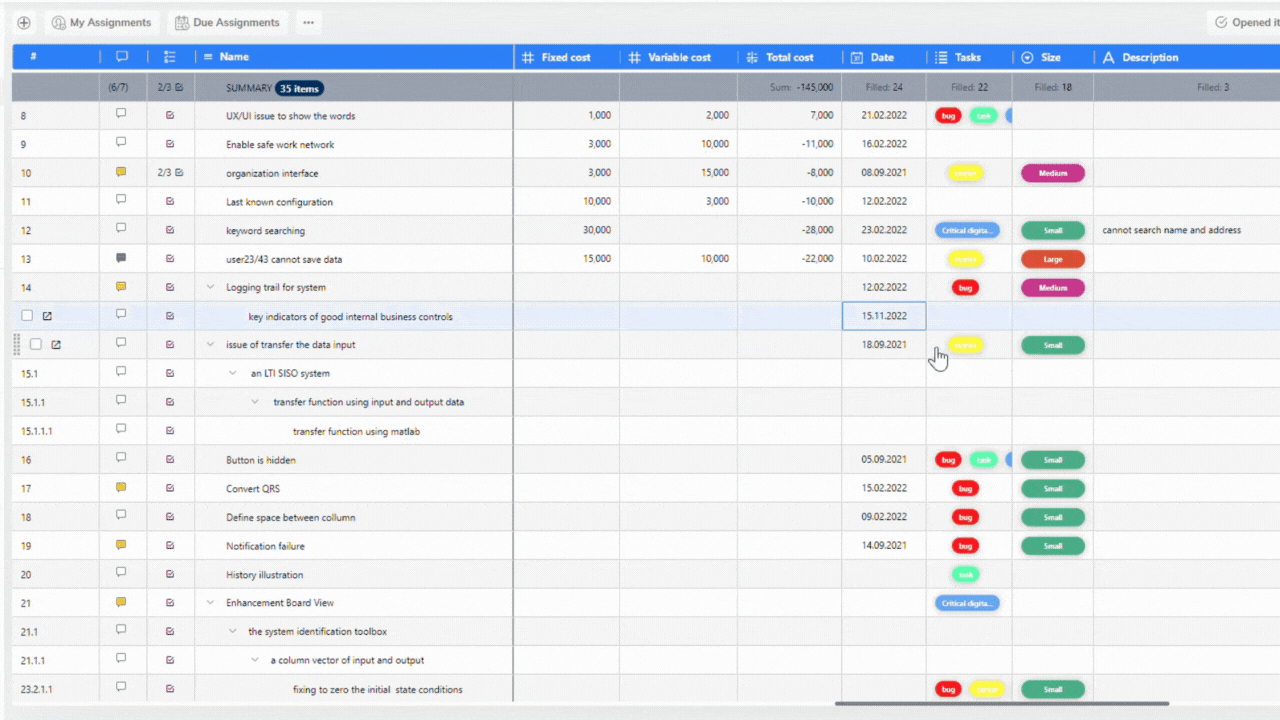
Task: Tick checkbox for 'key indicators' row
Action: coord(27,316)
